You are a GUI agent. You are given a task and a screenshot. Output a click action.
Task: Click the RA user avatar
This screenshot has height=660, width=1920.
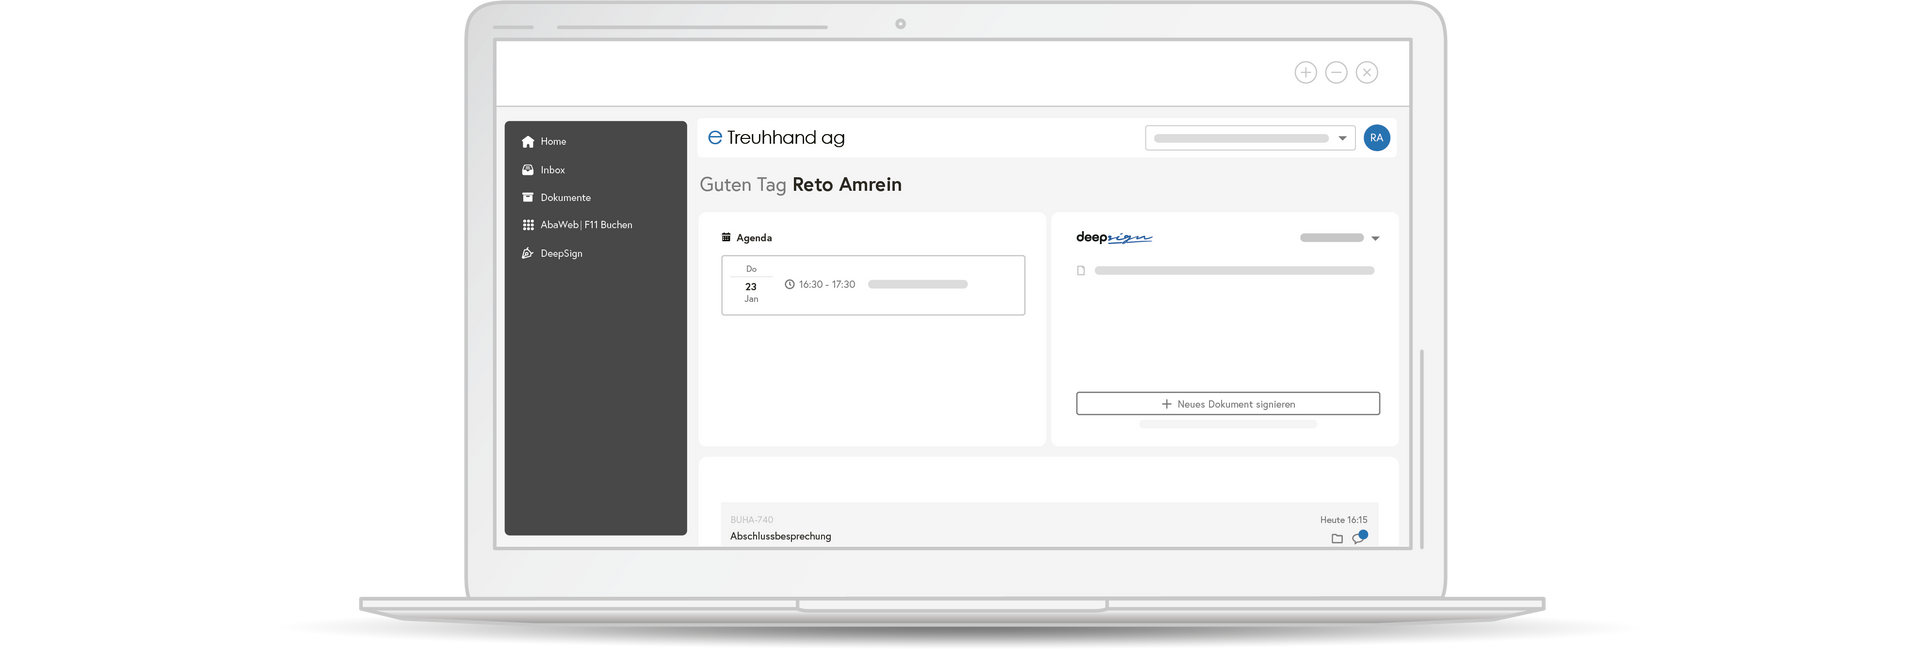(x=1377, y=138)
